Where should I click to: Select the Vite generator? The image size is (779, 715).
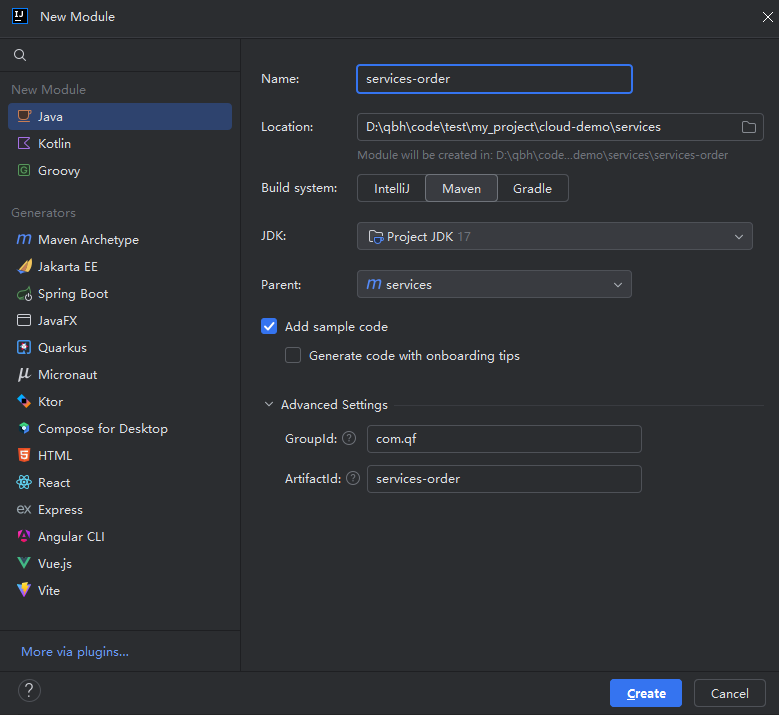coord(120,590)
